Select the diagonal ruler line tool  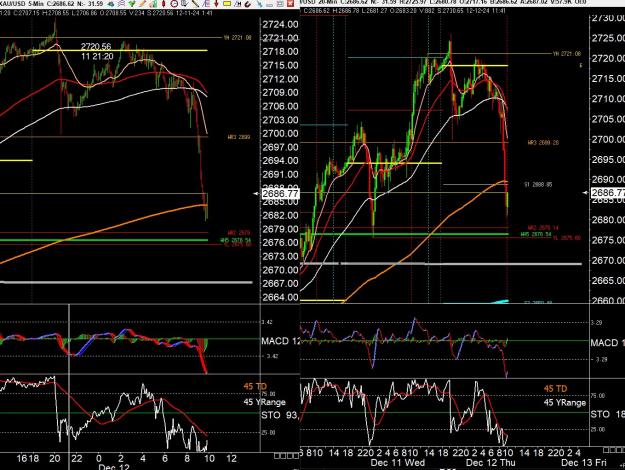[195, 4]
